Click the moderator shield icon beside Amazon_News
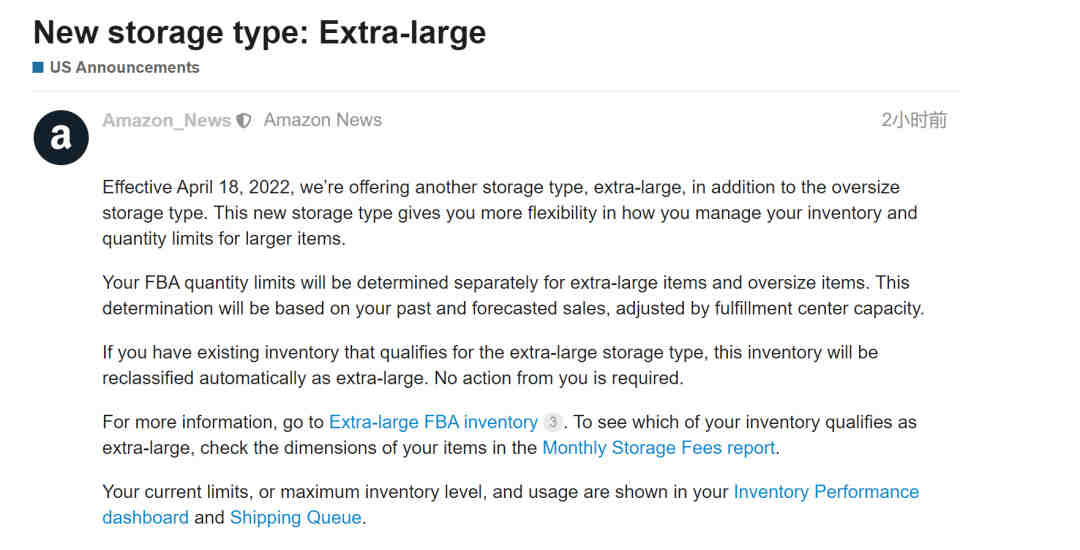Screen dimensions: 1080x550 point(244,120)
